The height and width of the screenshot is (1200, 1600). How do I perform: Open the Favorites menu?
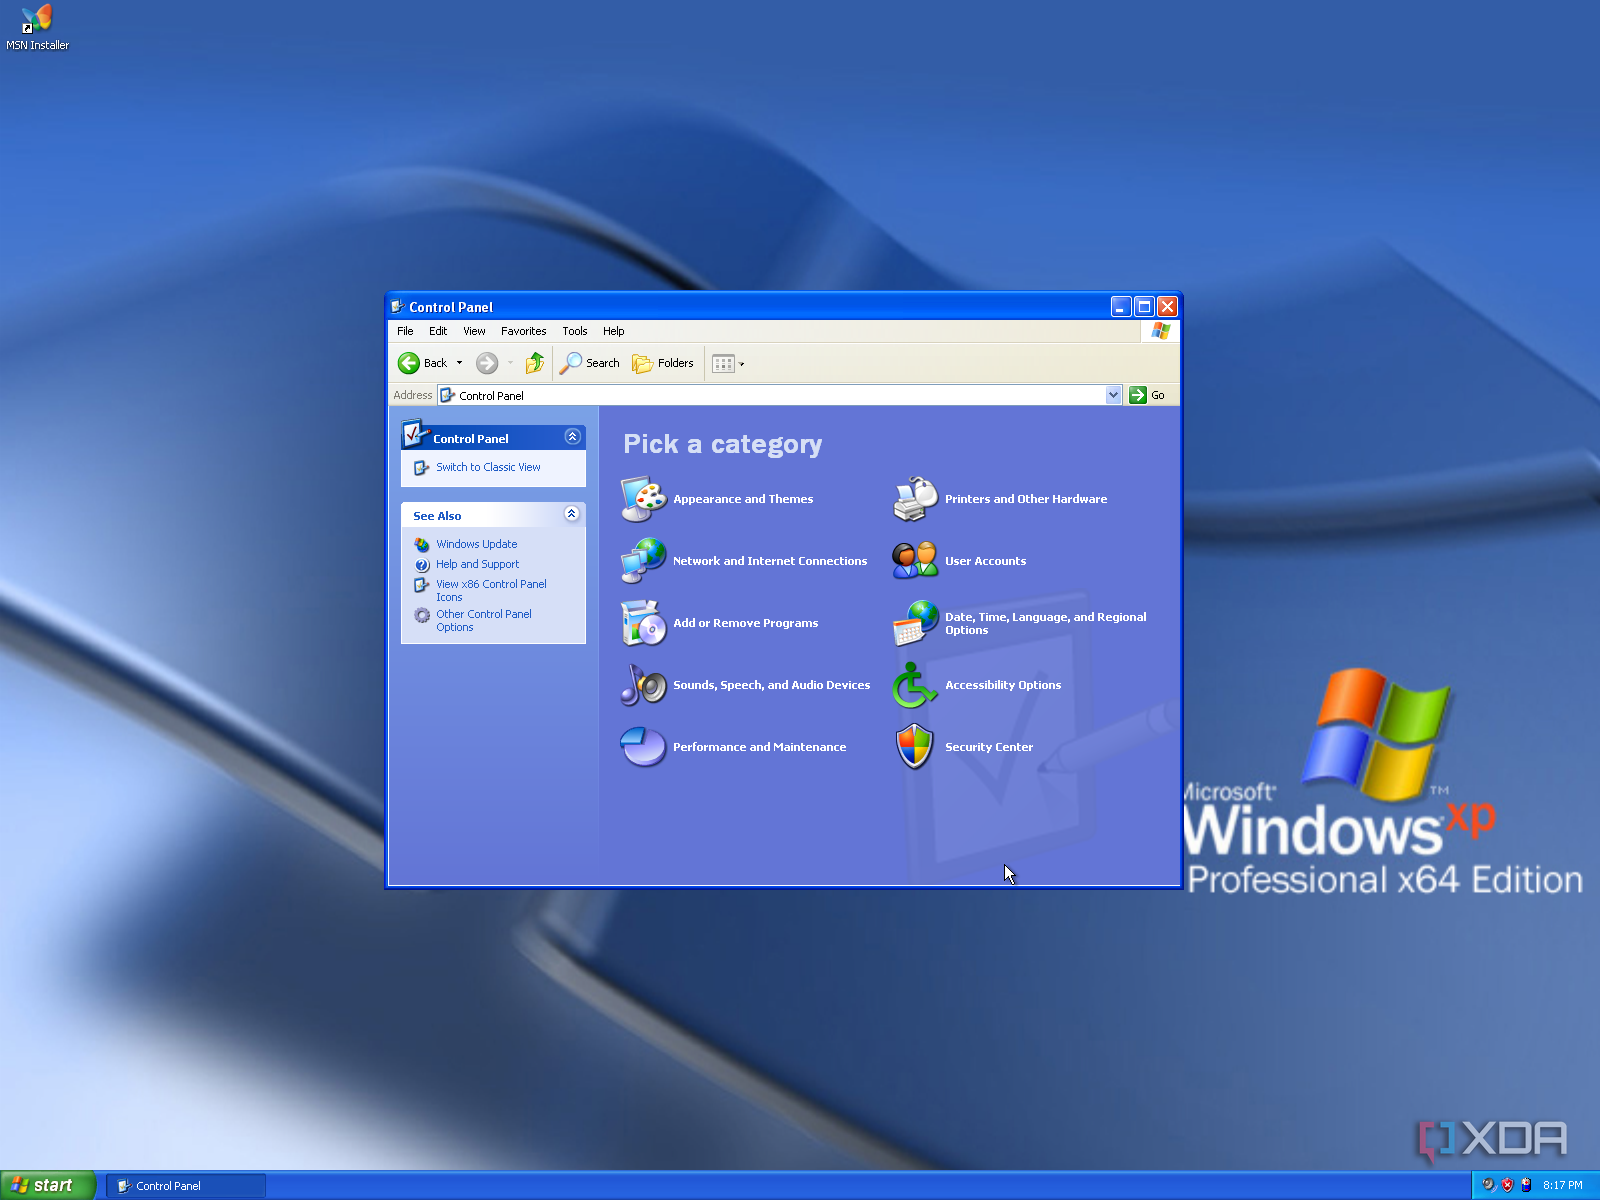524,331
